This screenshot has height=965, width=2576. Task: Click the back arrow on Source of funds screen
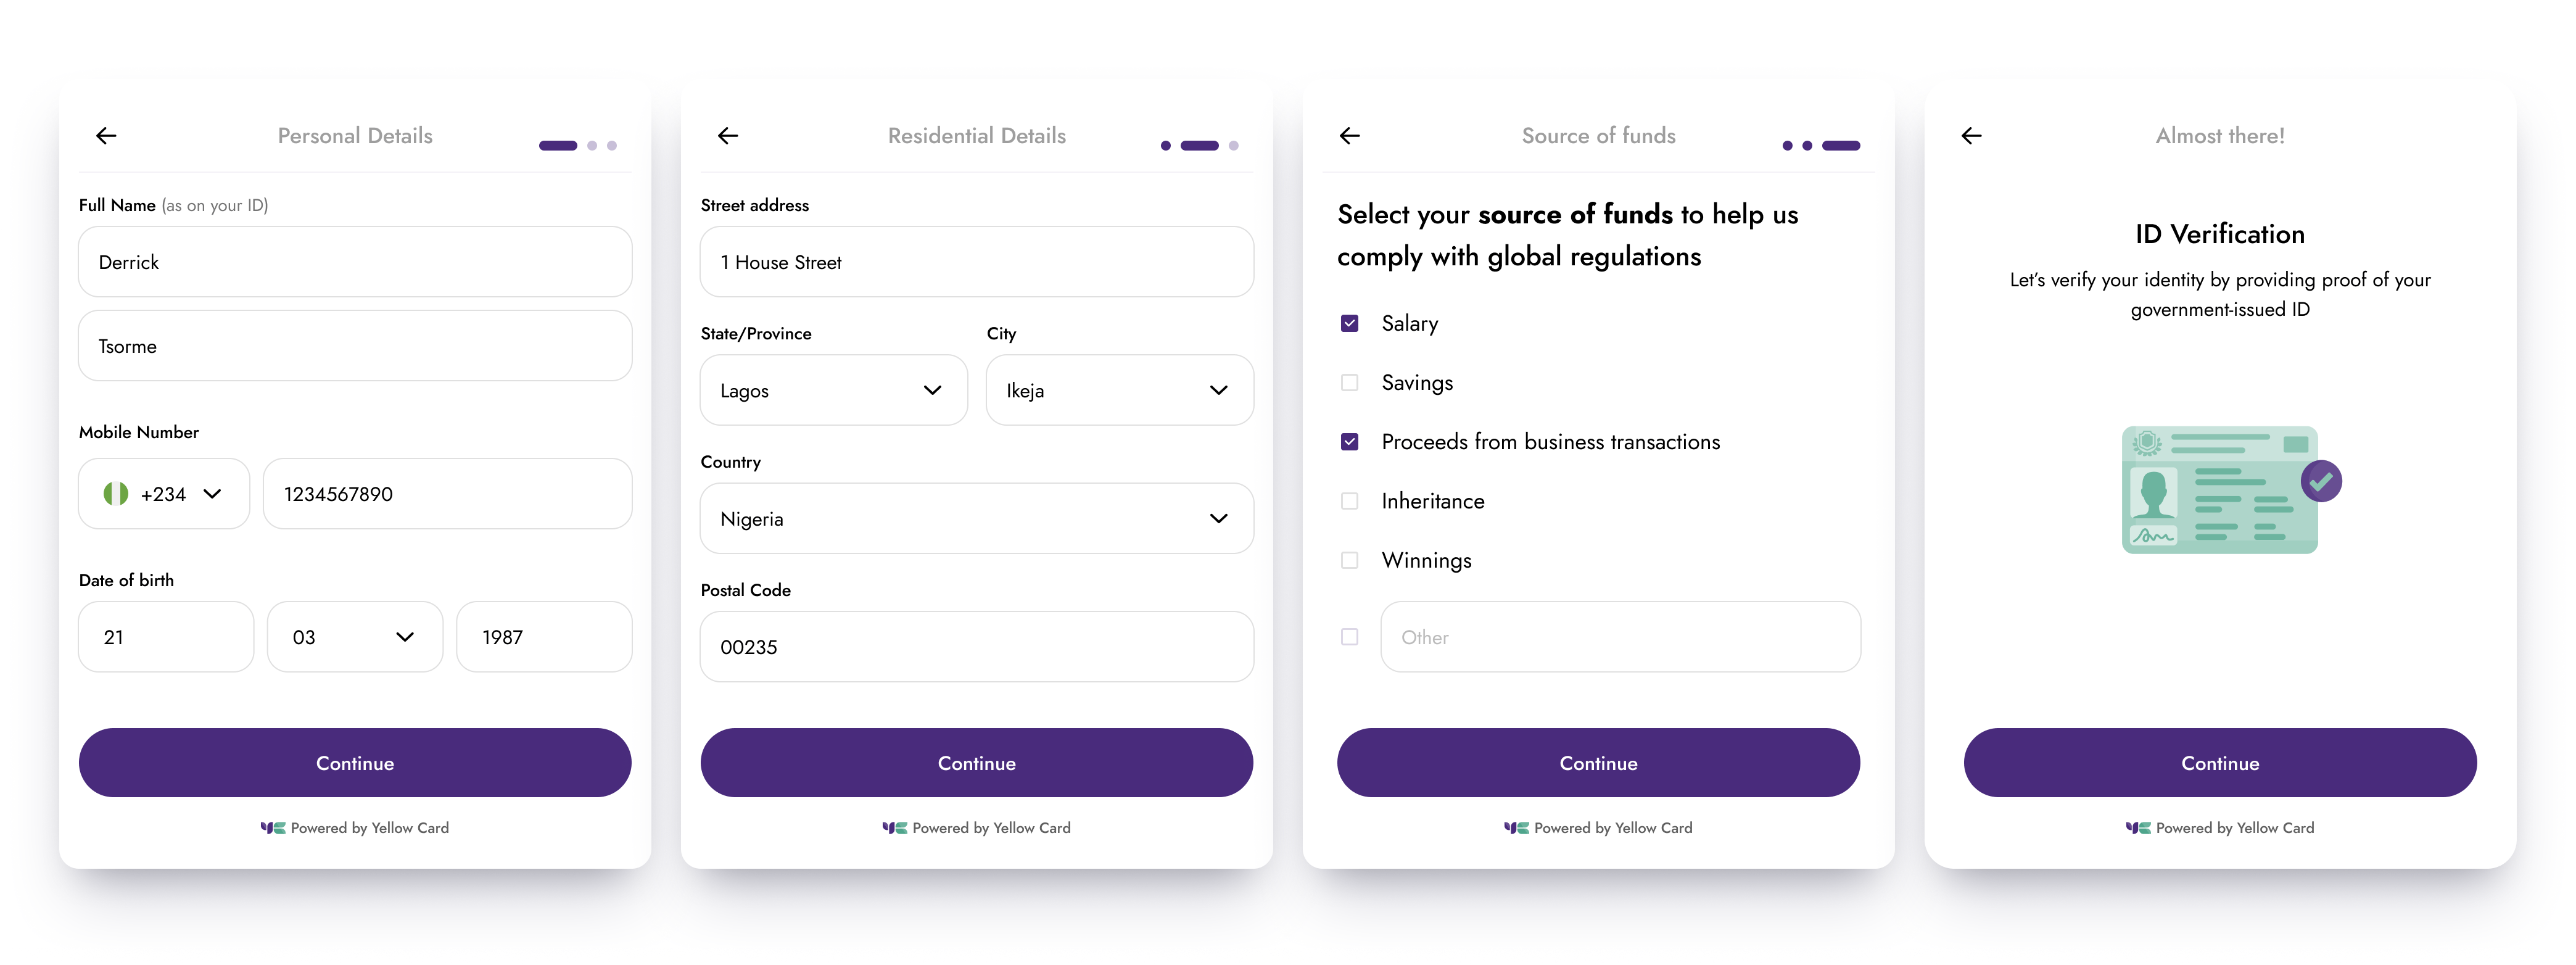[x=1350, y=136]
